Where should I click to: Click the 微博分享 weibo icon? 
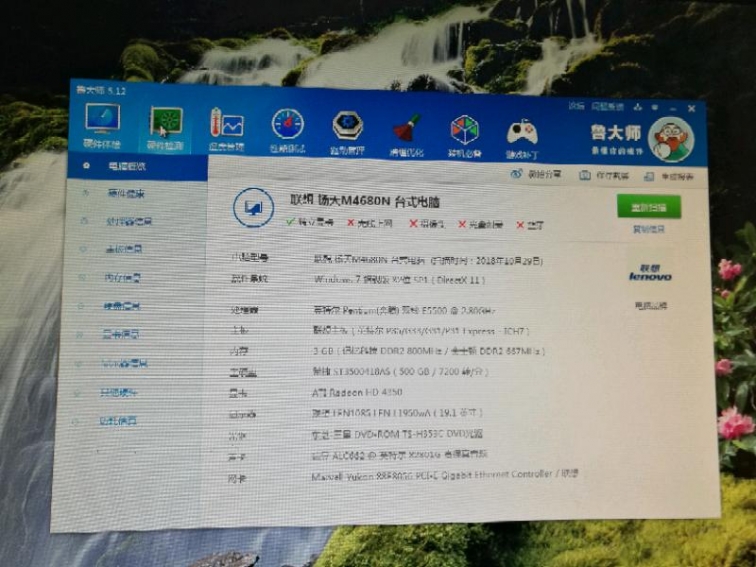516,174
